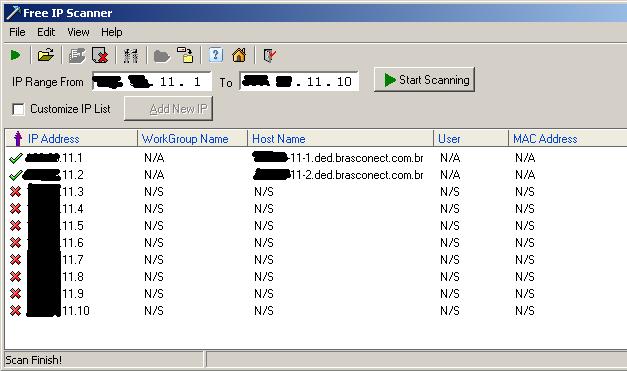Click the green checkmark on the 11.2 row
The height and width of the screenshot is (371, 627).
pos(16,175)
